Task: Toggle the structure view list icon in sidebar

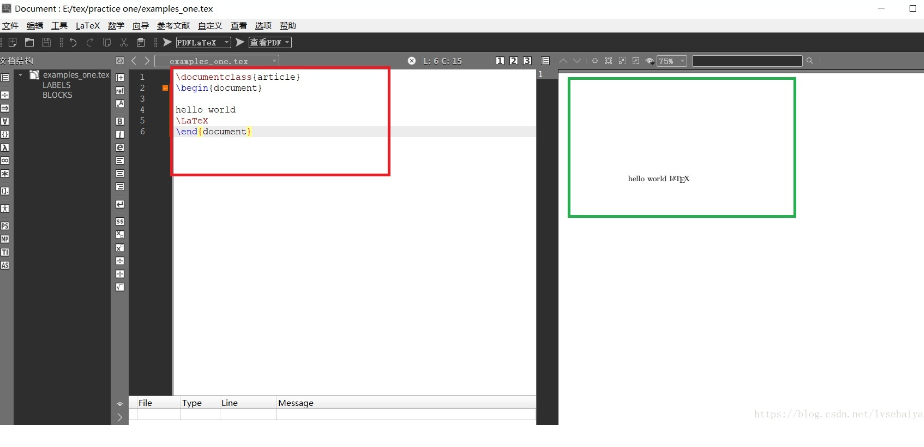Action: (5, 78)
